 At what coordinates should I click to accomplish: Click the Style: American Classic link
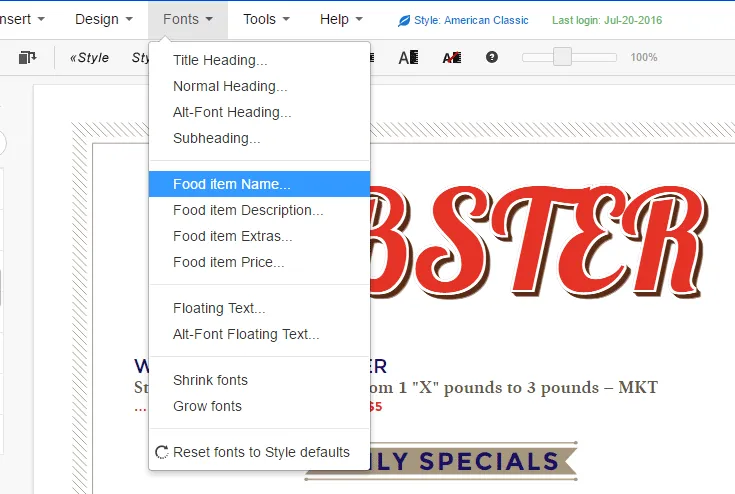pyautogui.click(x=471, y=21)
